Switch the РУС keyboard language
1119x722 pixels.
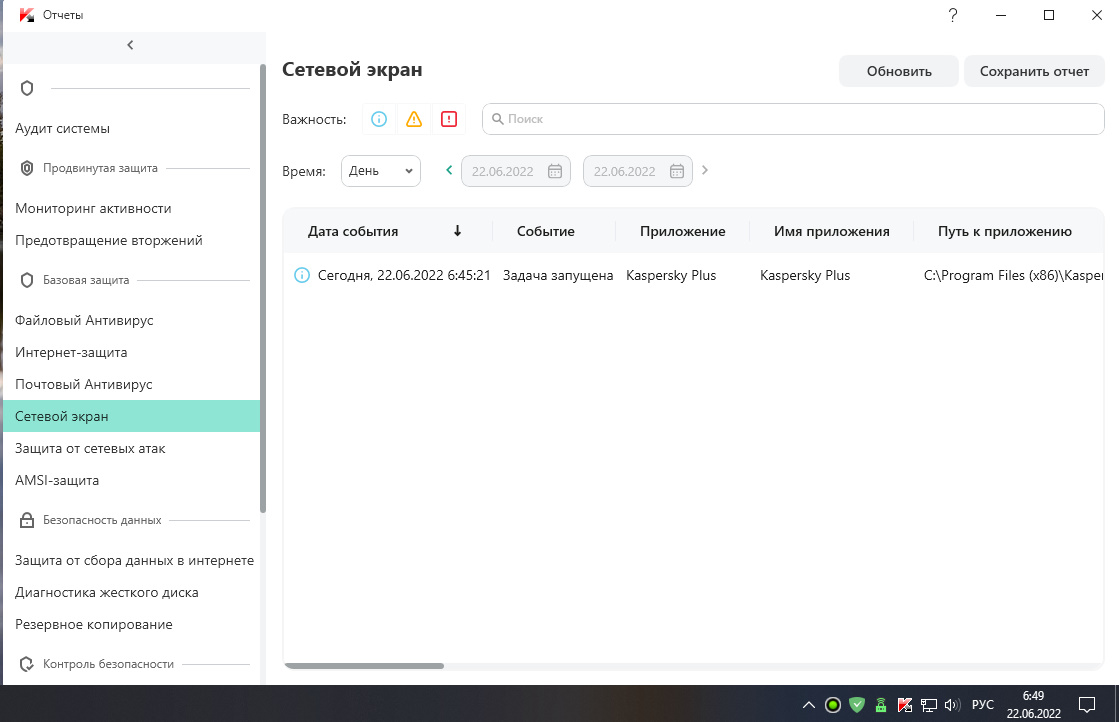pyautogui.click(x=983, y=705)
